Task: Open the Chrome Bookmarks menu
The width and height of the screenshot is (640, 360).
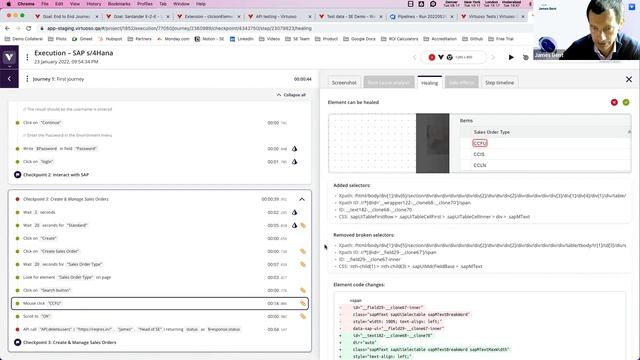Action: 119,4
